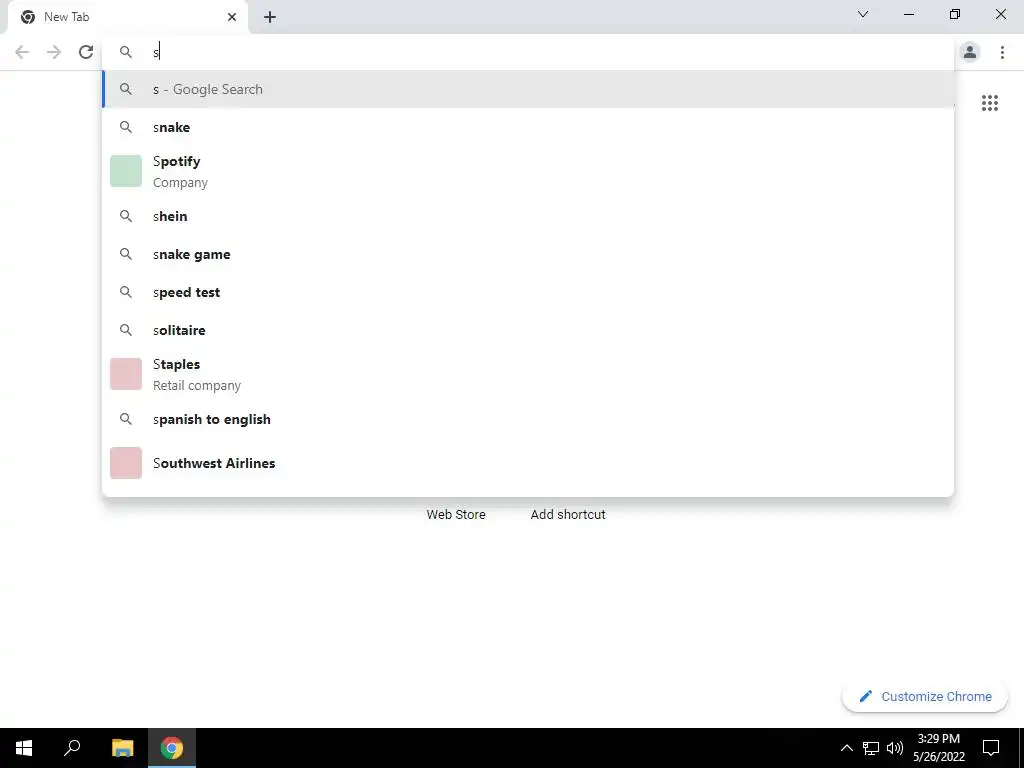
Task: Close the New Tab tab
Action: click(x=232, y=17)
